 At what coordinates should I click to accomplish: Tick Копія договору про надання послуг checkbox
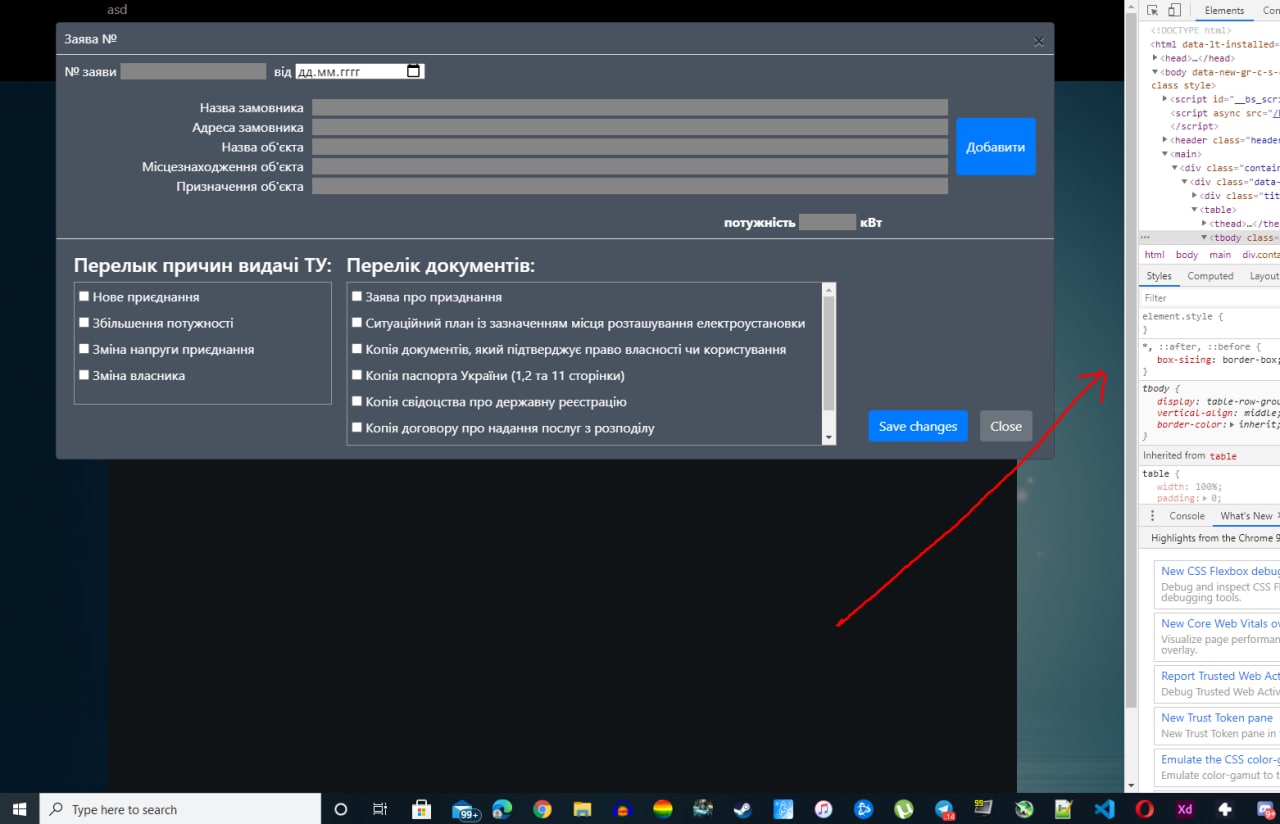pyautogui.click(x=357, y=427)
